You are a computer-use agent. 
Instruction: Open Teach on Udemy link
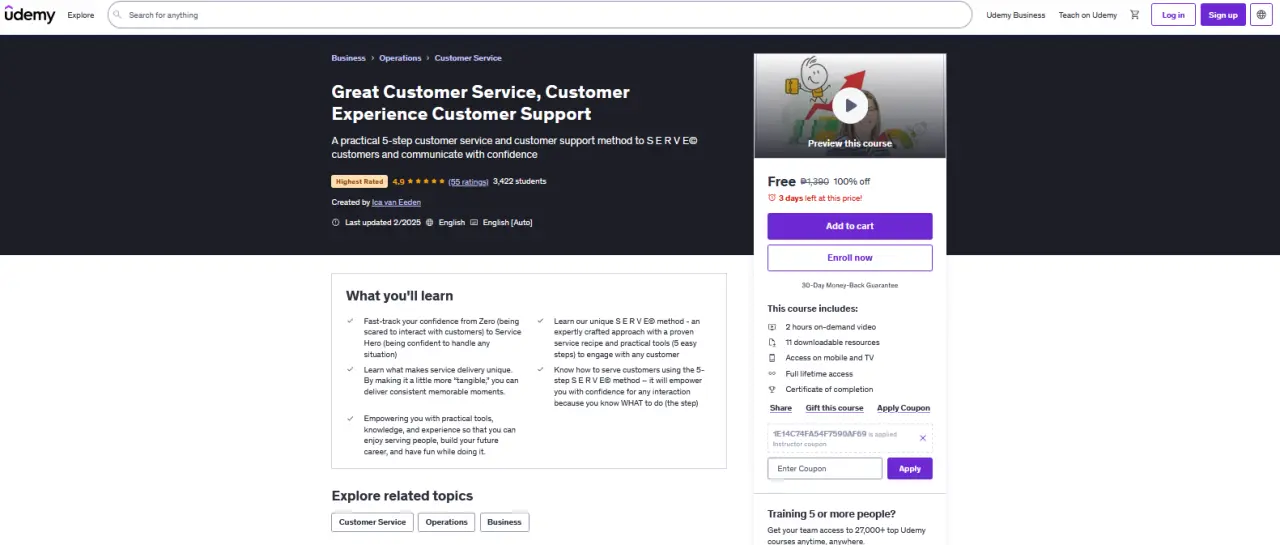[x=1088, y=15]
